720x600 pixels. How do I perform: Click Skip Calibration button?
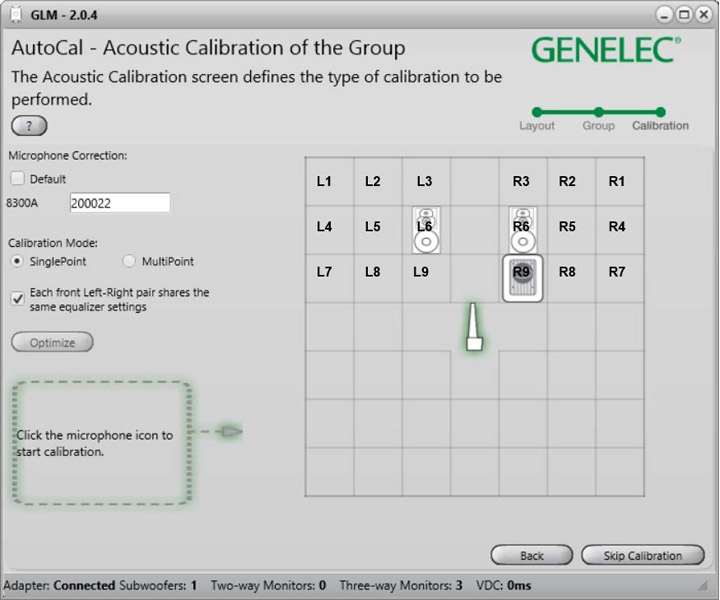[x=643, y=555]
